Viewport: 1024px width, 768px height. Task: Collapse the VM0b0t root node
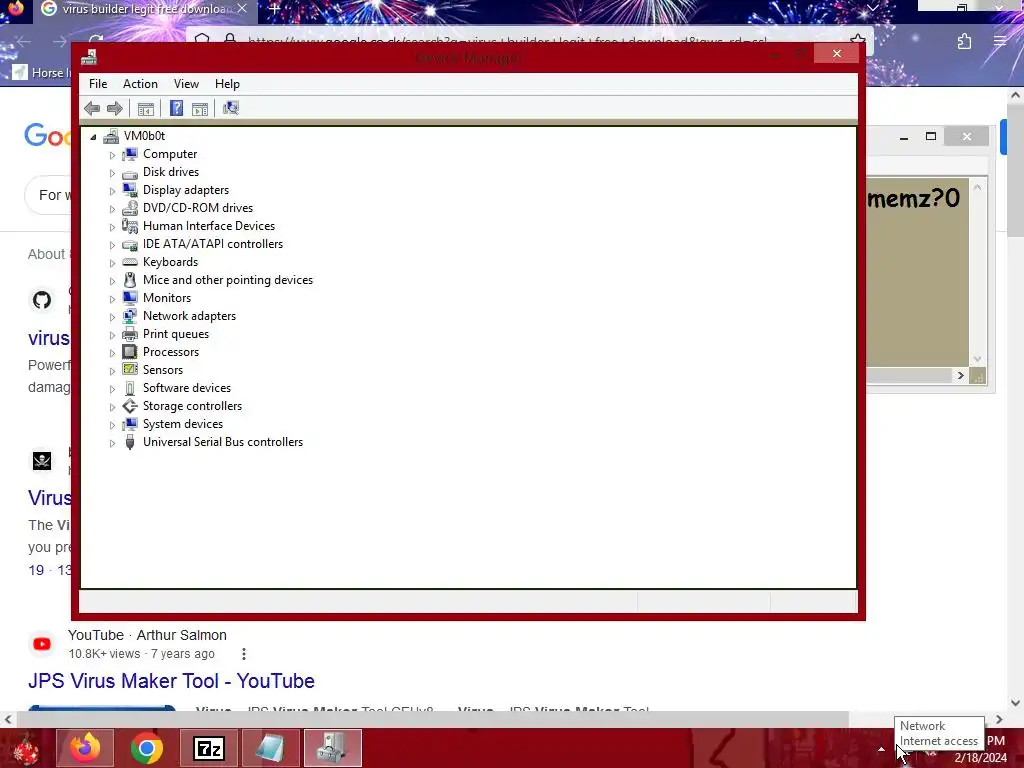(93, 136)
